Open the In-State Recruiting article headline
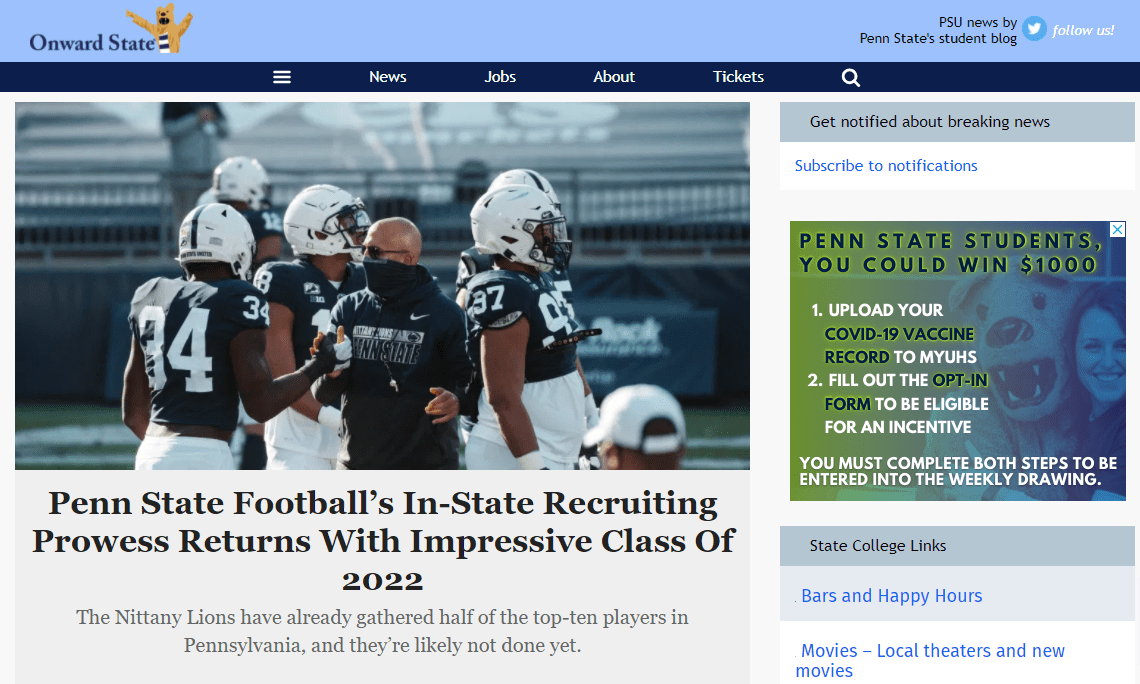This screenshot has width=1140, height=684. (383, 542)
